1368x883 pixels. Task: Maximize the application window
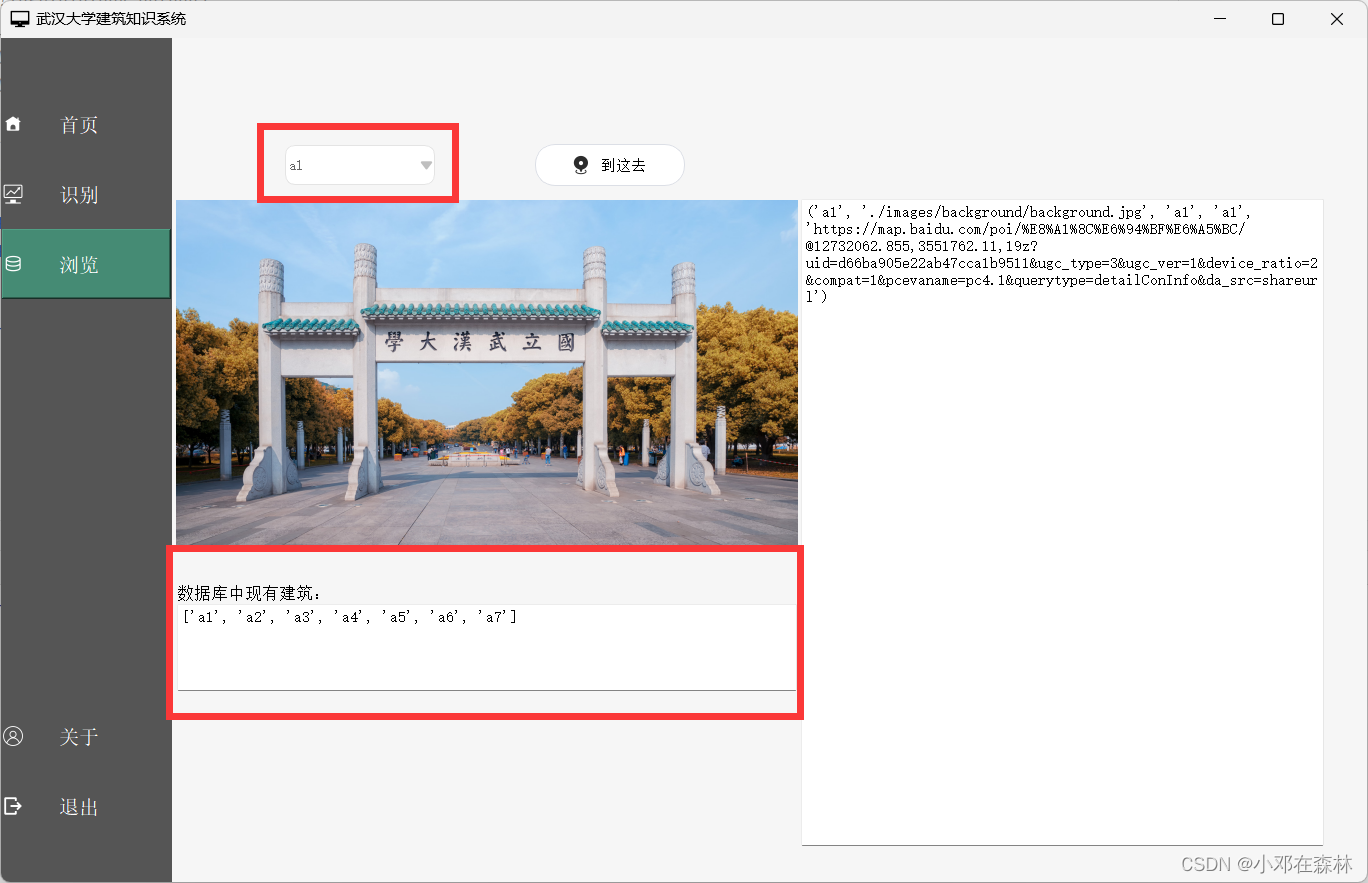coord(1278,19)
